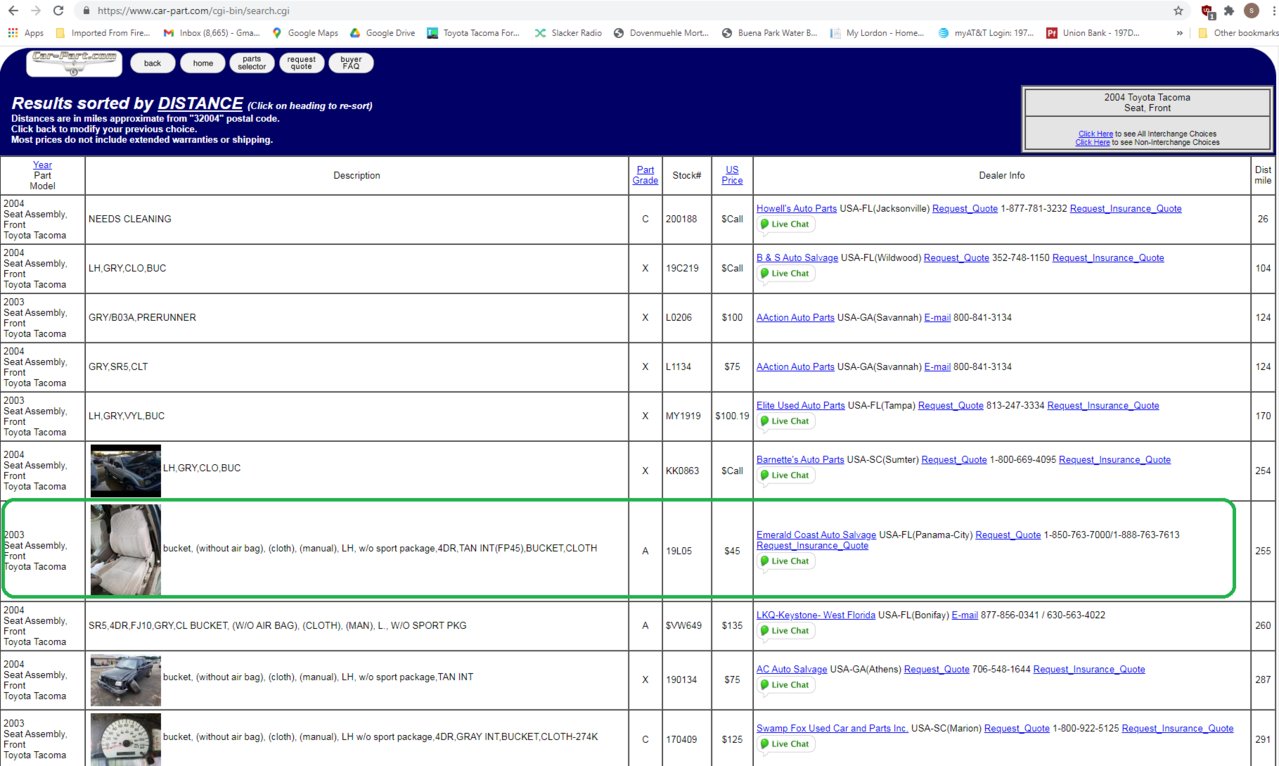Start Live Chat with AC Auto Salvage

[786, 686]
